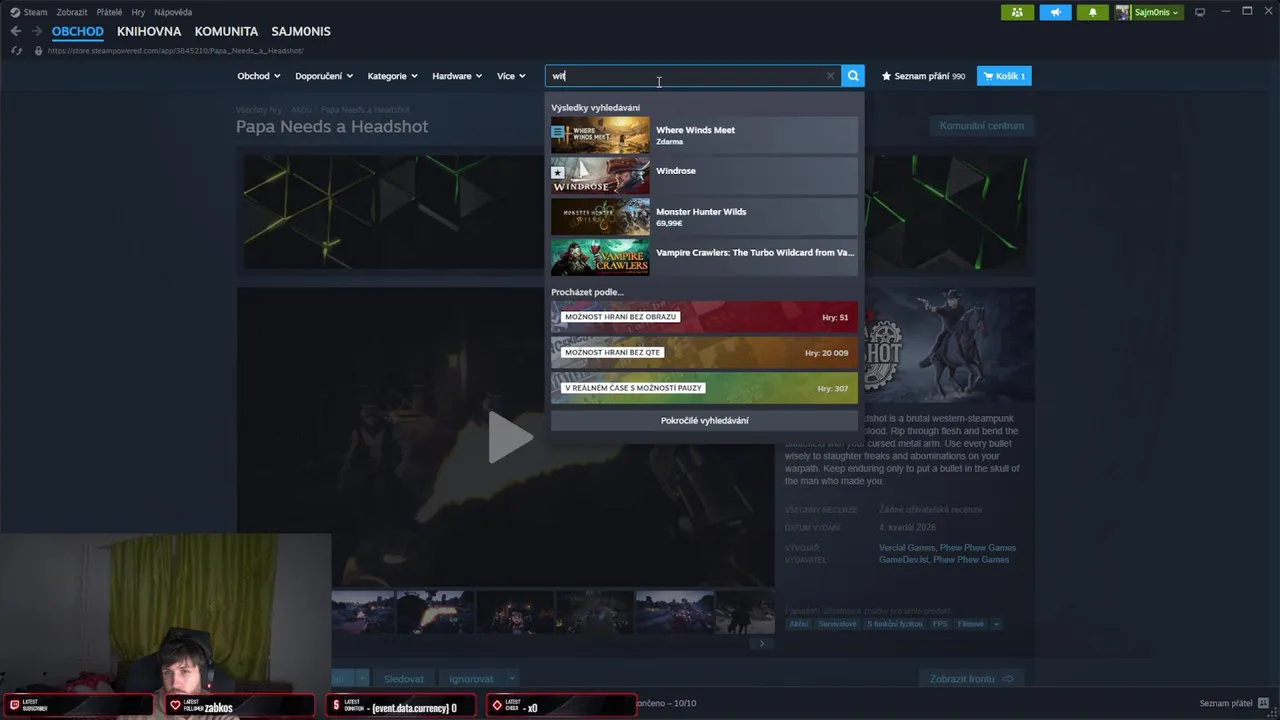Click the Sledovat follow button
This screenshot has height=720, width=1280.
click(404, 679)
